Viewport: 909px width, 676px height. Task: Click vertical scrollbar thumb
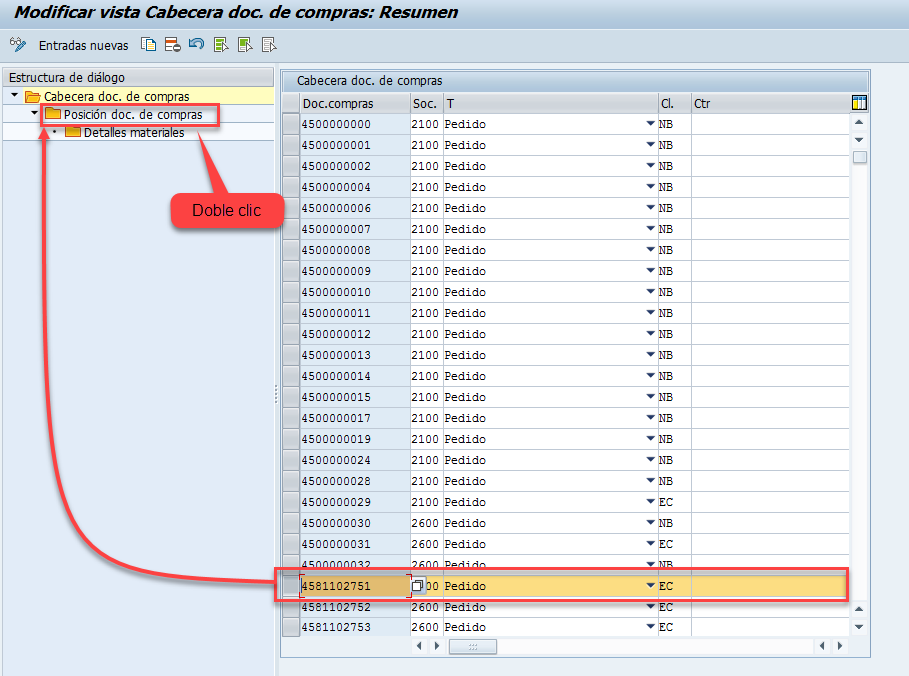coord(860,157)
